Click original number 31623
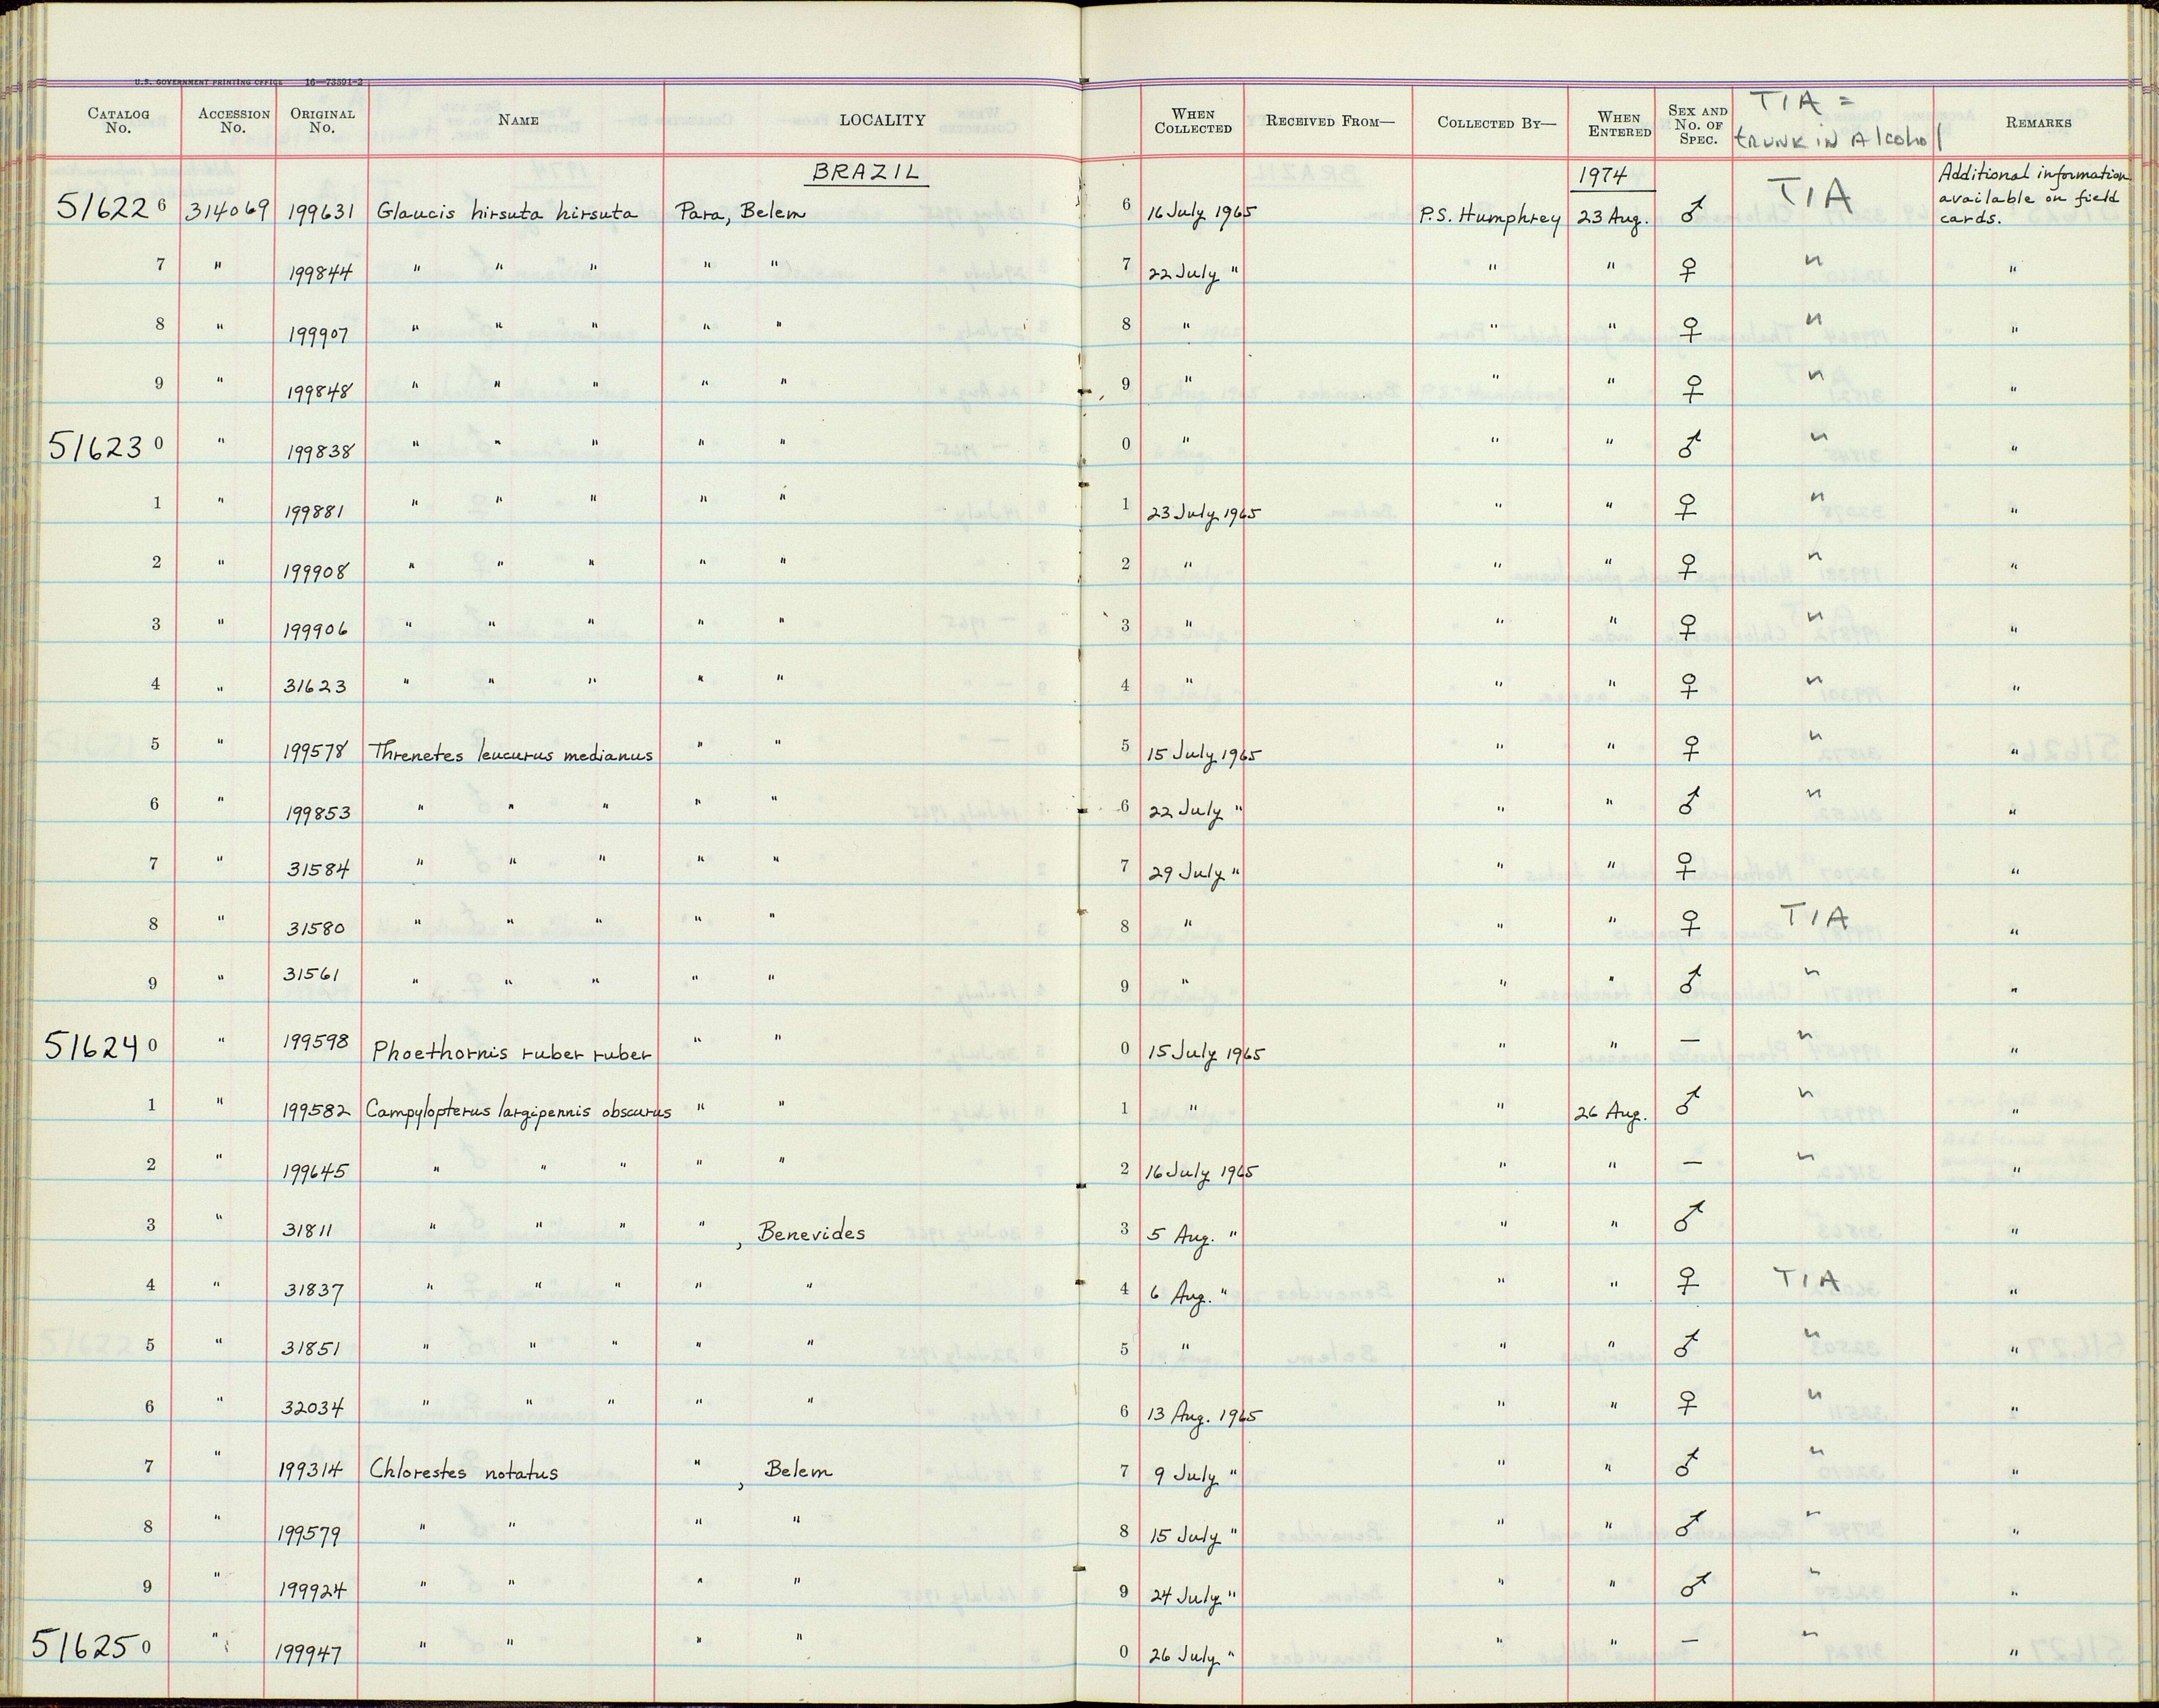 point(315,687)
